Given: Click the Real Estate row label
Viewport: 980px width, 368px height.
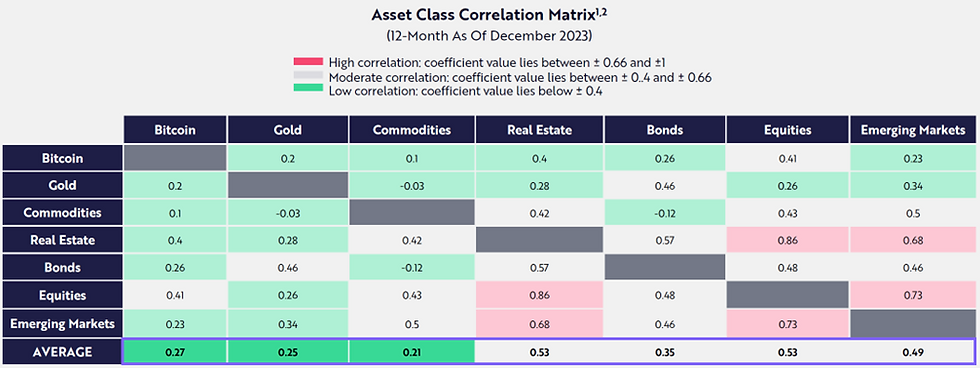Looking at the screenshot, I should click(x=62, y=241).
